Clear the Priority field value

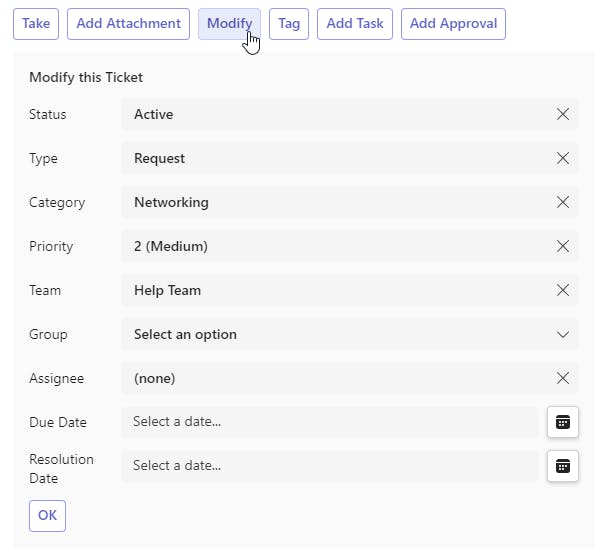[563, 246]
